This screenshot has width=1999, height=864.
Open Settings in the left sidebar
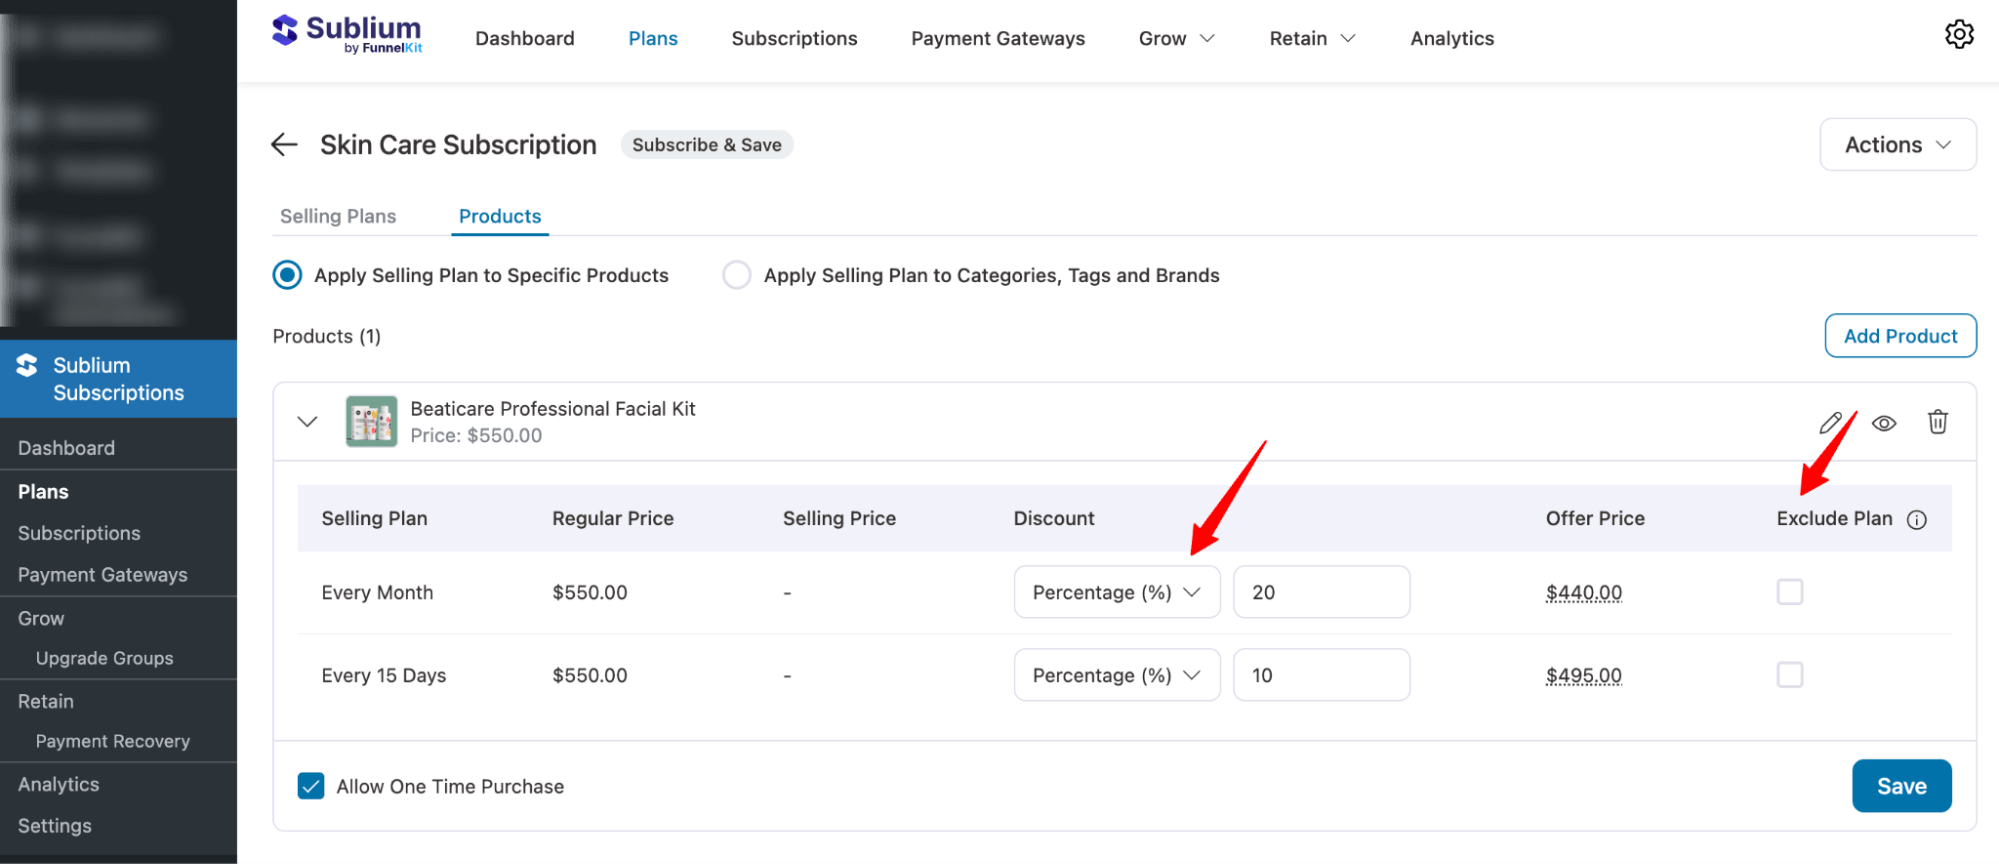click(54, 826)
